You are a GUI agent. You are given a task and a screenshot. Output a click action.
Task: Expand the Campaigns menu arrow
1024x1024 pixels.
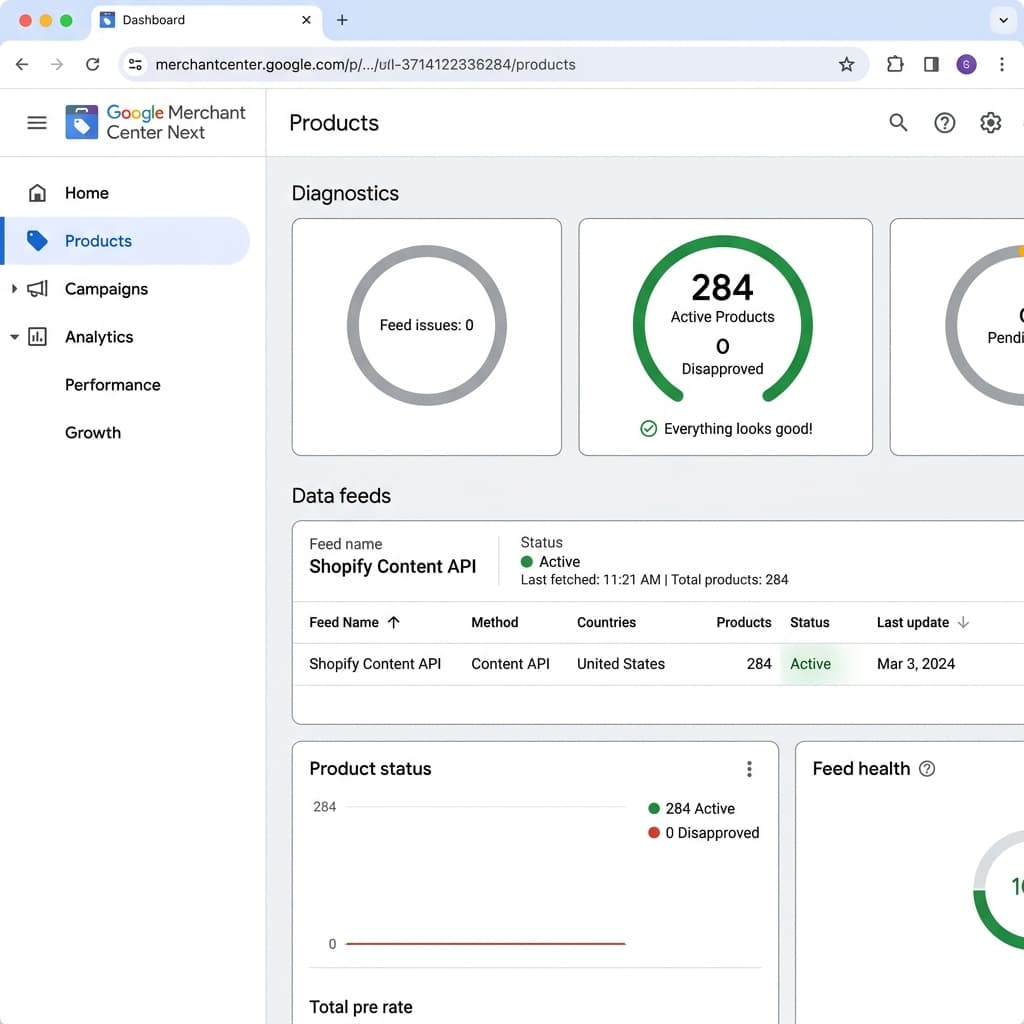coord(14,289)
